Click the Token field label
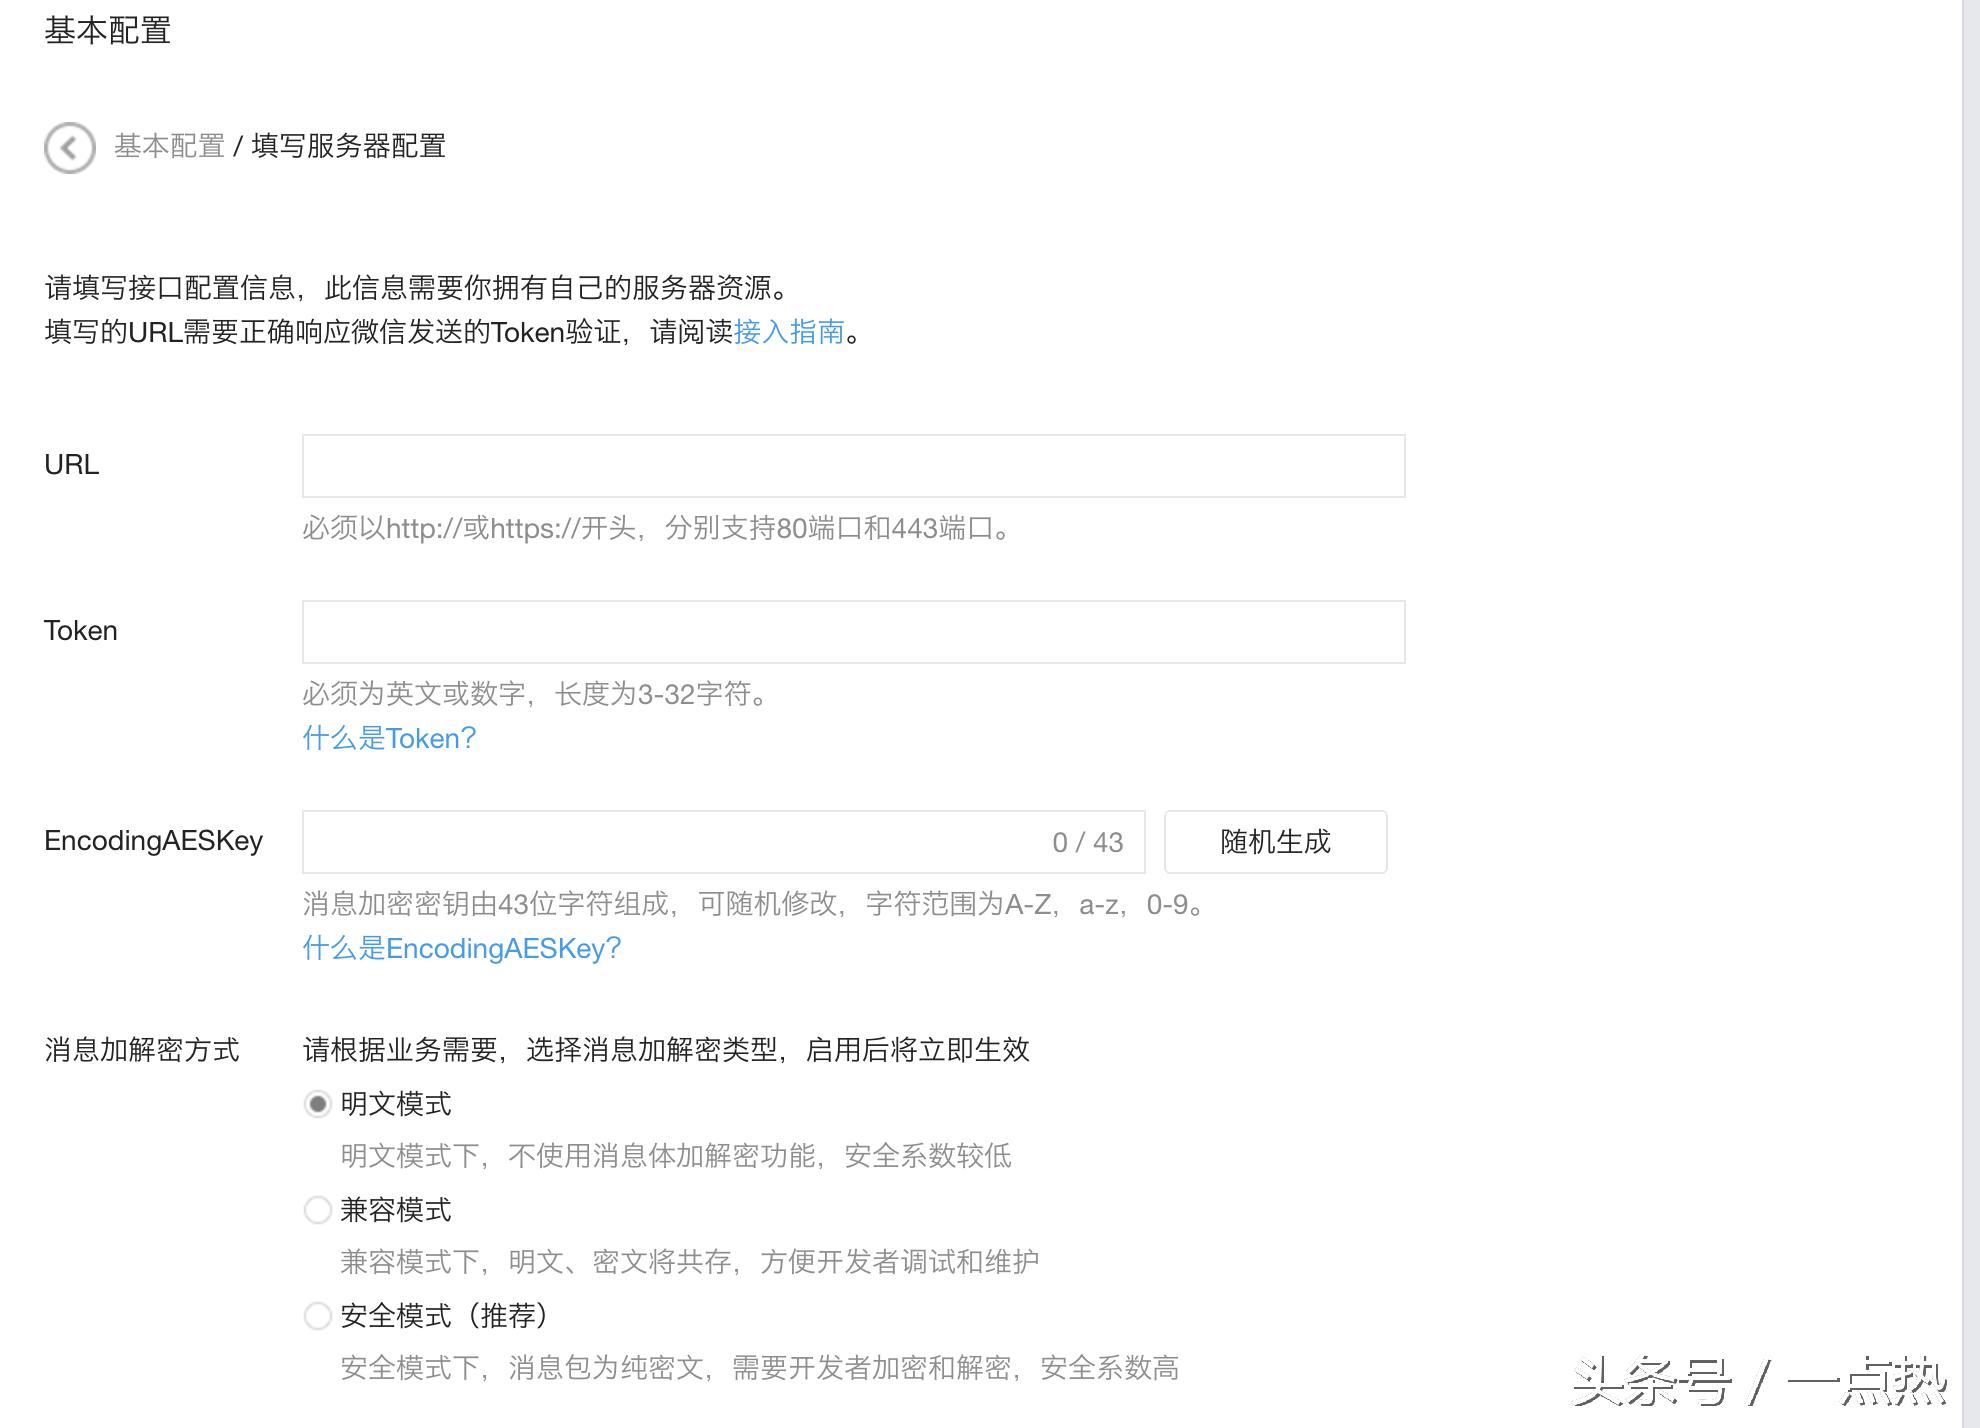This screenshot has height=1428, width=1980. click(x=80, y=631)
